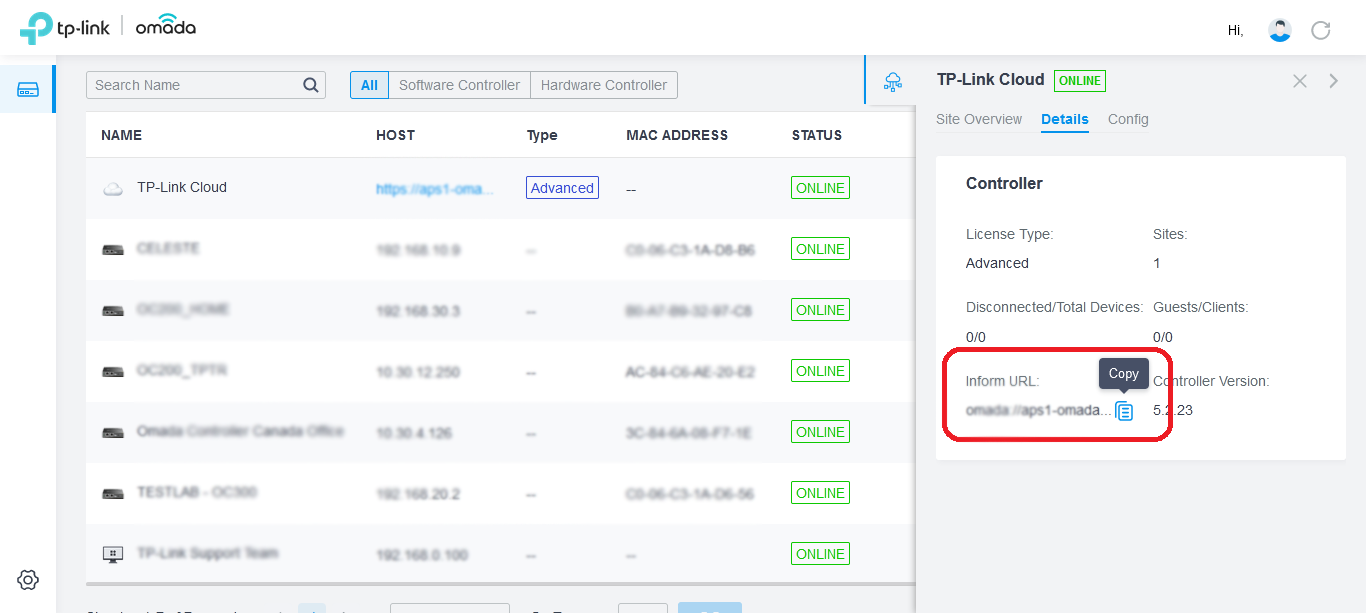The width and height of the screenshot is (1366, 613).
Task: Click the ONLINE status in the TESTLAB - OC300 row
Action: pos(820,493)
